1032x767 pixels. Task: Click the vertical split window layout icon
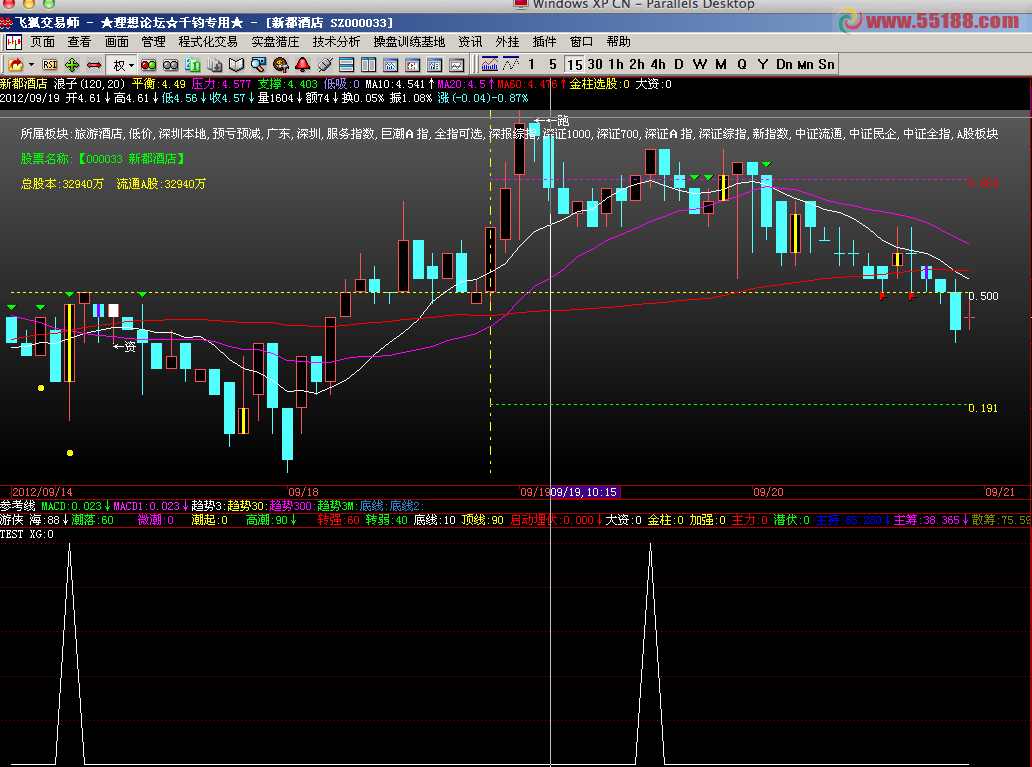368,64
